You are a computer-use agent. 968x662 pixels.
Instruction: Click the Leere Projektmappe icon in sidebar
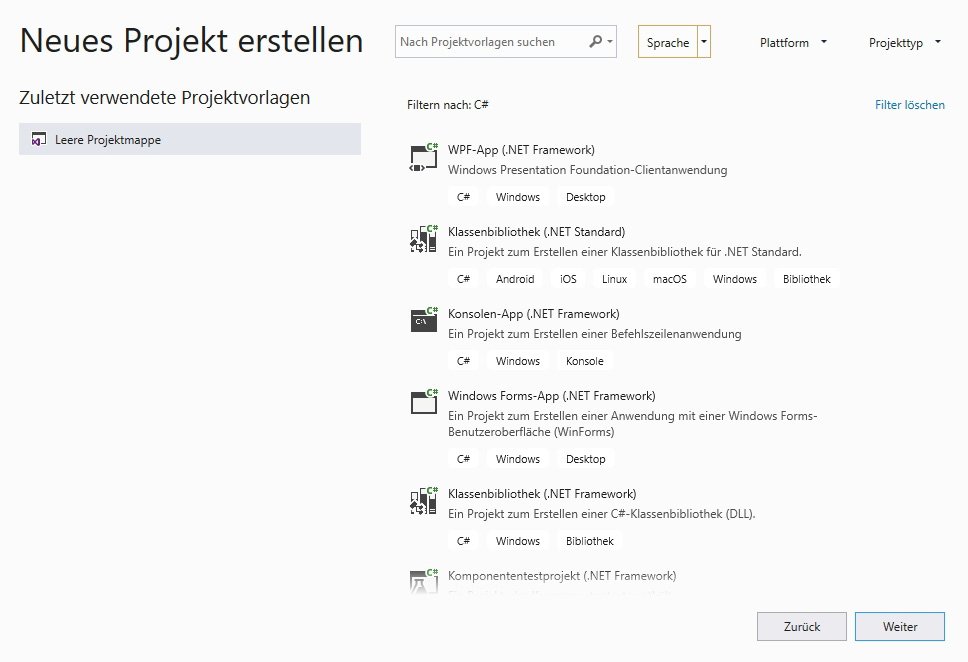tap(37, 139)
